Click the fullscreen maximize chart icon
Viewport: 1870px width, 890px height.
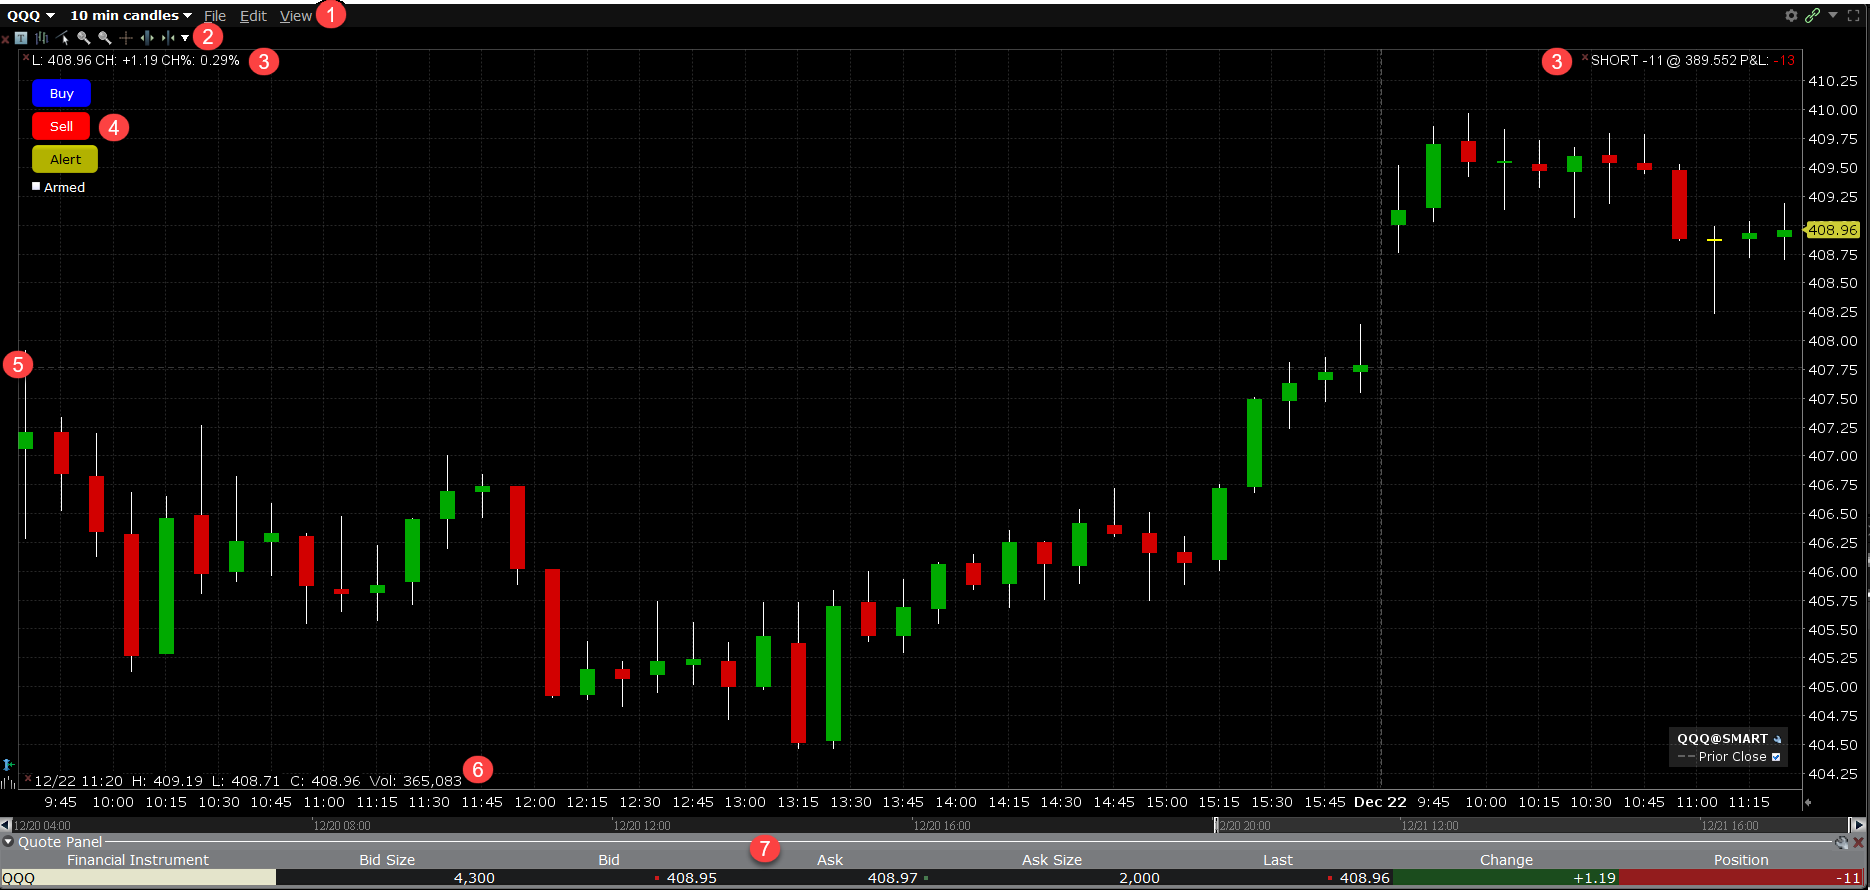[1853, 15]
